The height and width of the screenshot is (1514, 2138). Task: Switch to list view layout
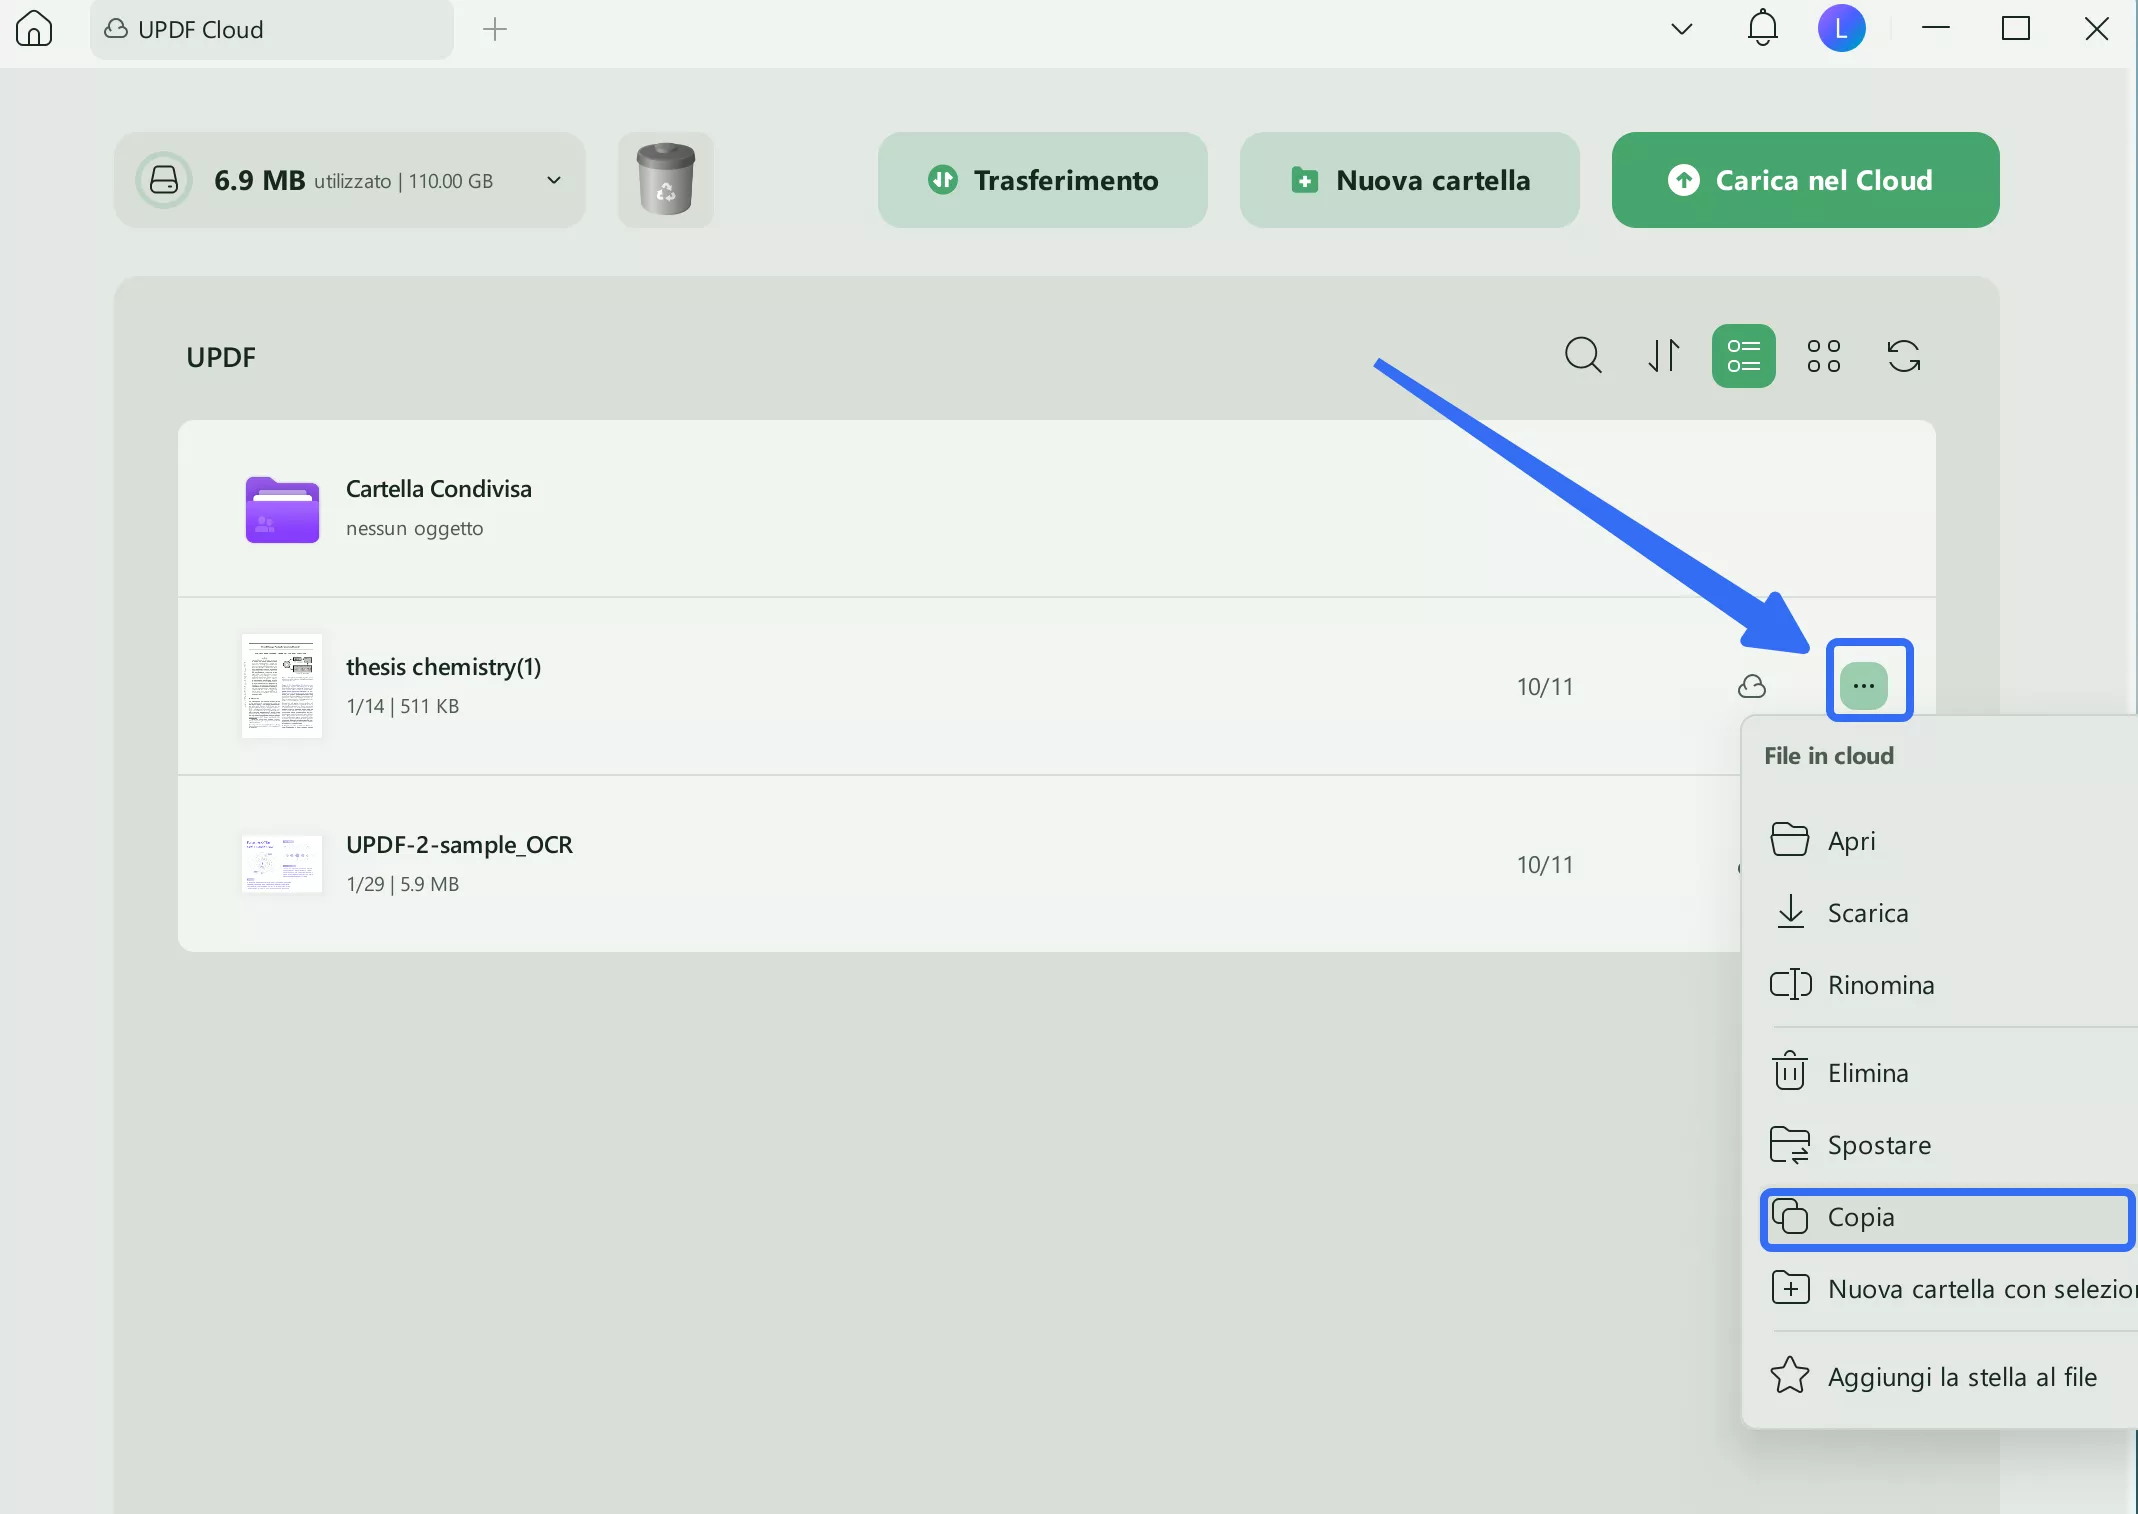(1743, 356)
